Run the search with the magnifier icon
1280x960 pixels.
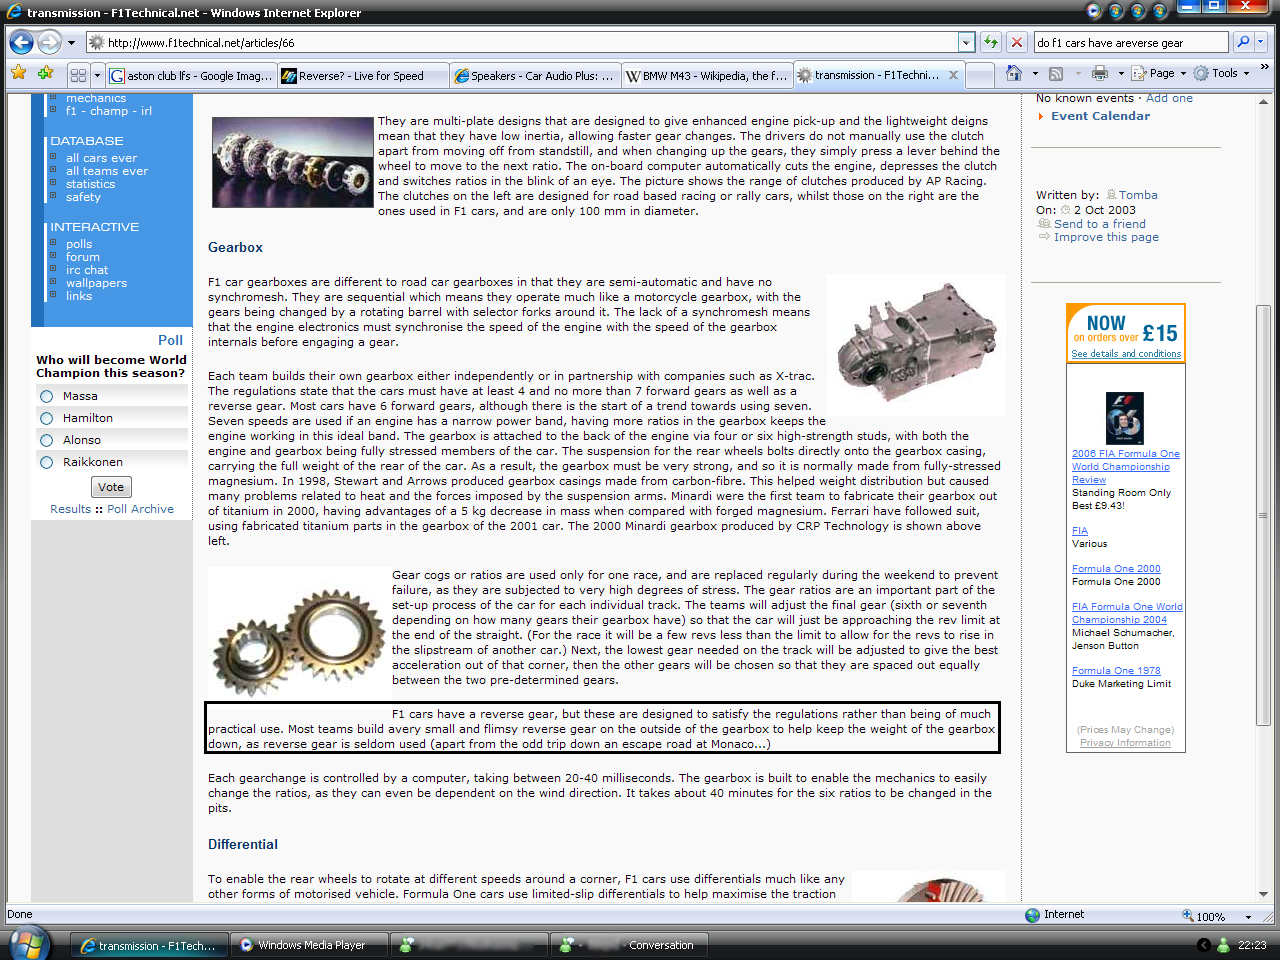click(x=1242, y=42)
